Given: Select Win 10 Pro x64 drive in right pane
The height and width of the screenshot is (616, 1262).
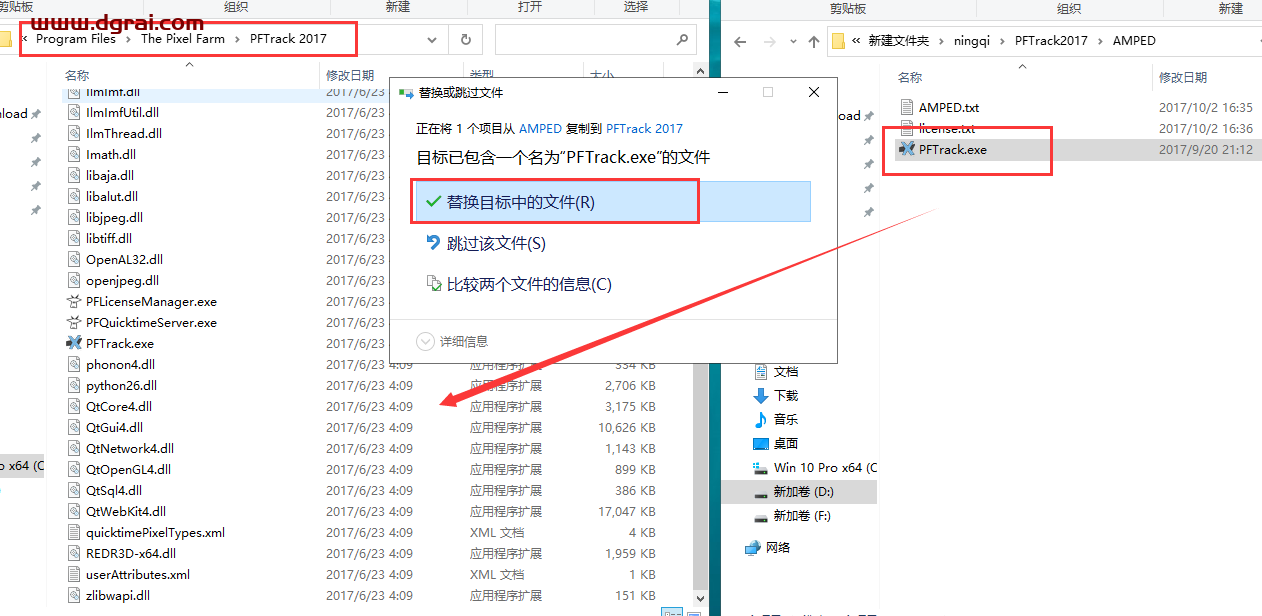Looking at the screenshot, I should pyautogui.click(x=814, y=467).
